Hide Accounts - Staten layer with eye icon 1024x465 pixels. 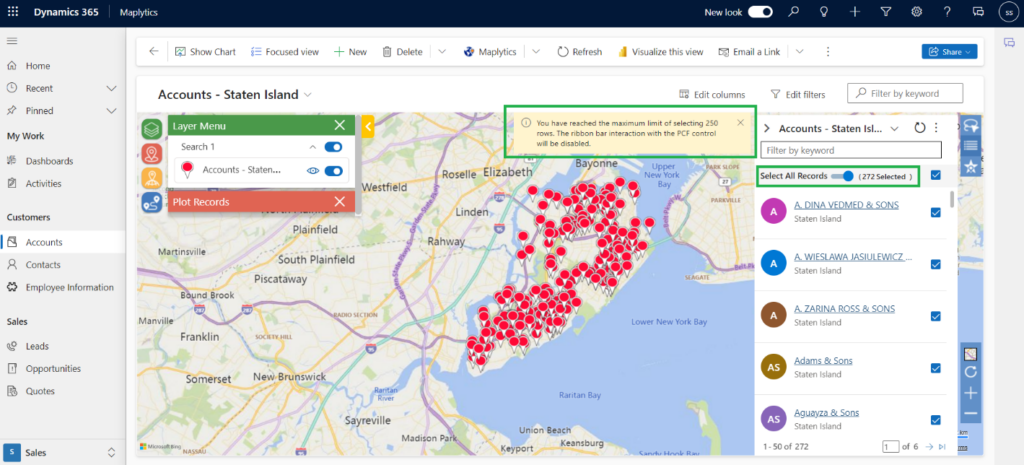coord(313,171)
